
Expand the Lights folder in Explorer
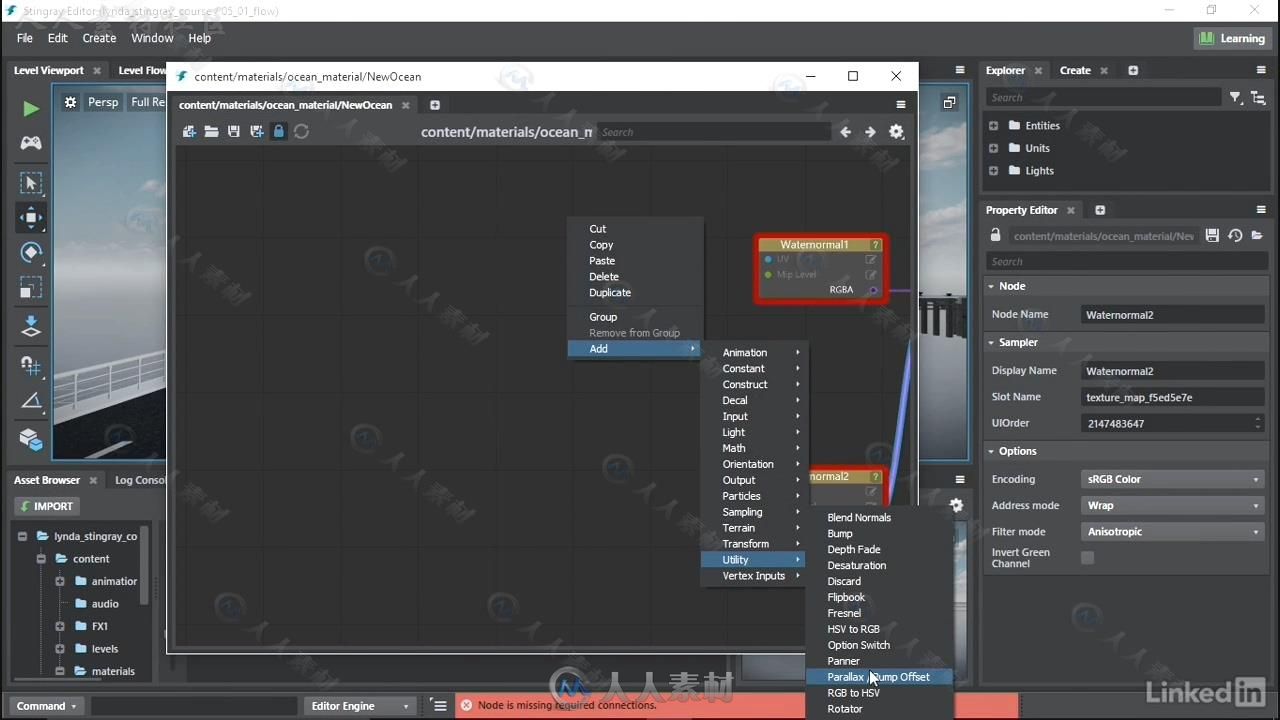[x=993, y=171]
